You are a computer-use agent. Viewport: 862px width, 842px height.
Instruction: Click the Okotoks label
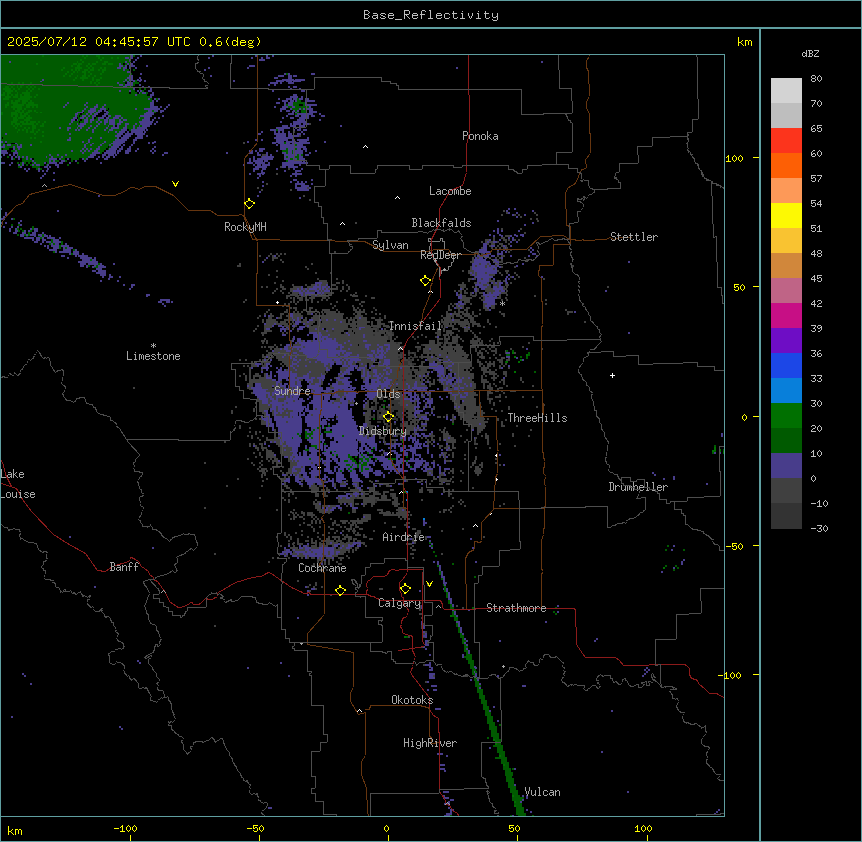pos(412,700)
